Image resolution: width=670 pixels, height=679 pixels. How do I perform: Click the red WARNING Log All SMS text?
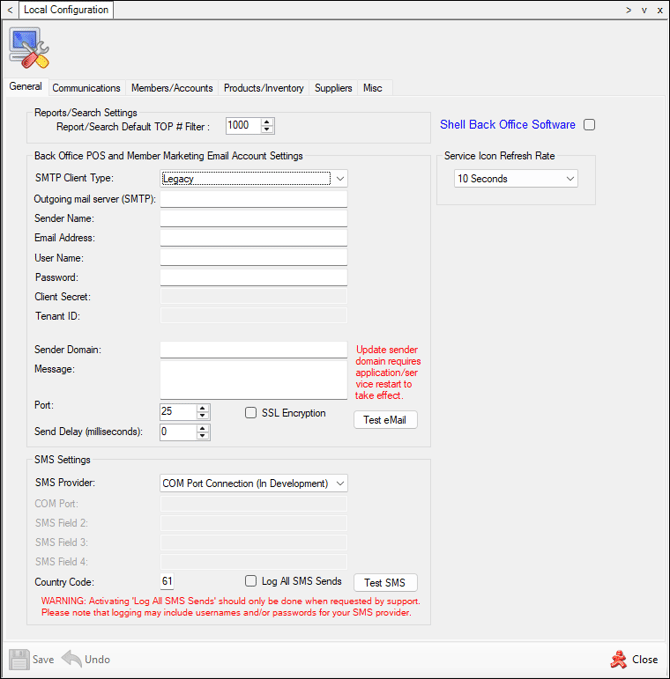230,607
